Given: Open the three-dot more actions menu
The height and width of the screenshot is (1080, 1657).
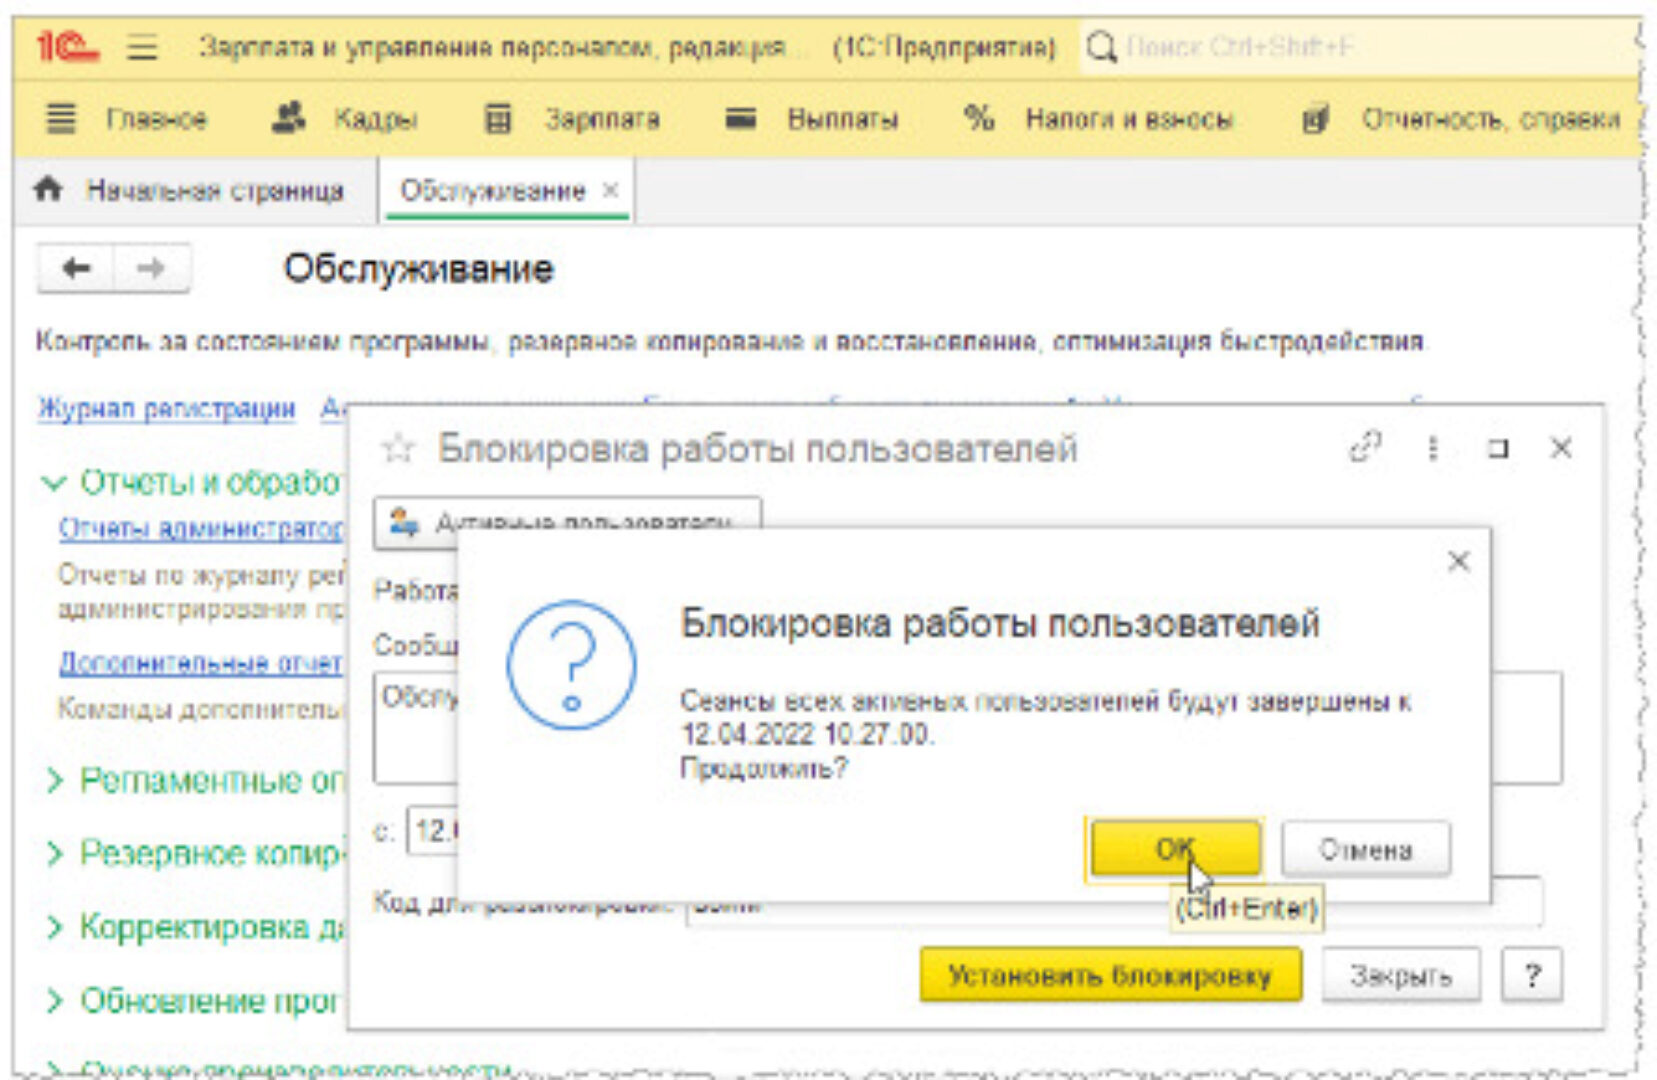Looking at the screenshot, I should point(1432,448).
